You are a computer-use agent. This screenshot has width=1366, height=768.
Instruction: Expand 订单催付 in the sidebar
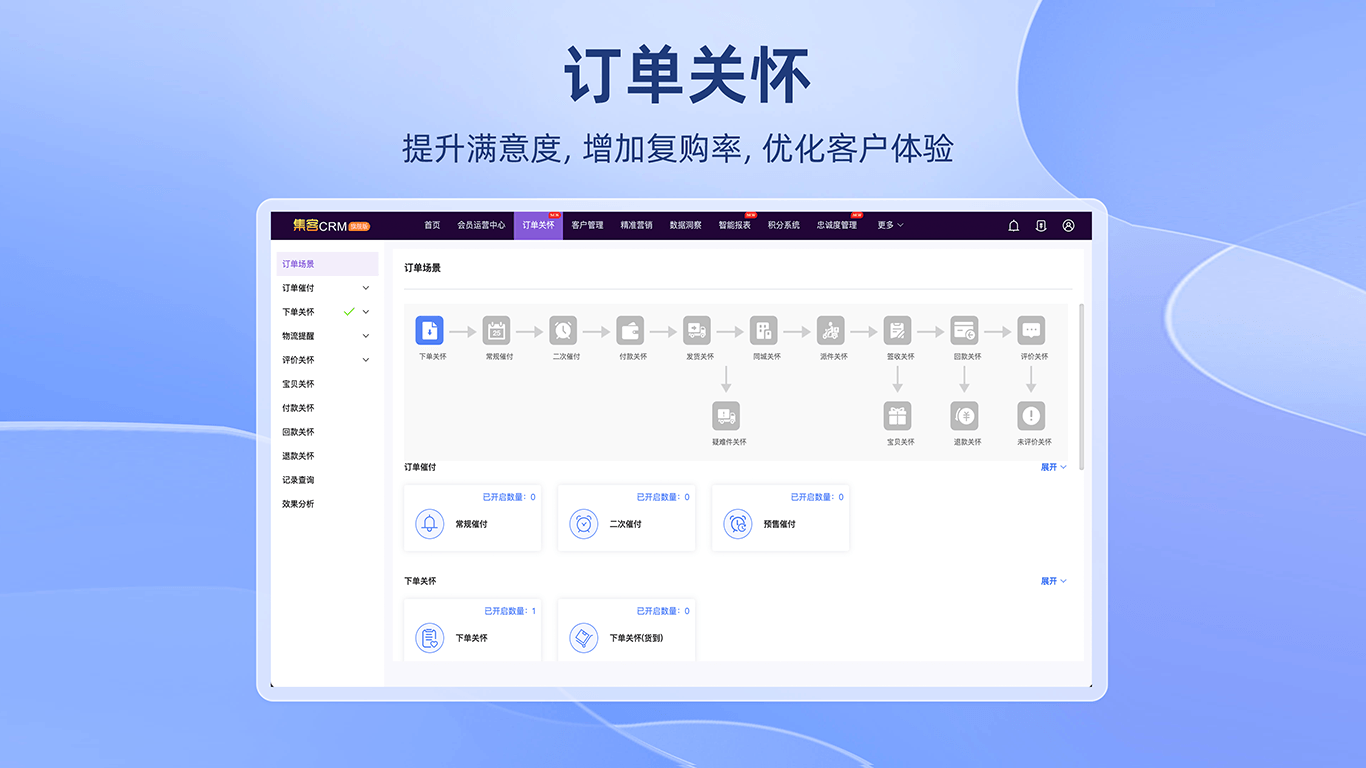pos(366,288)
